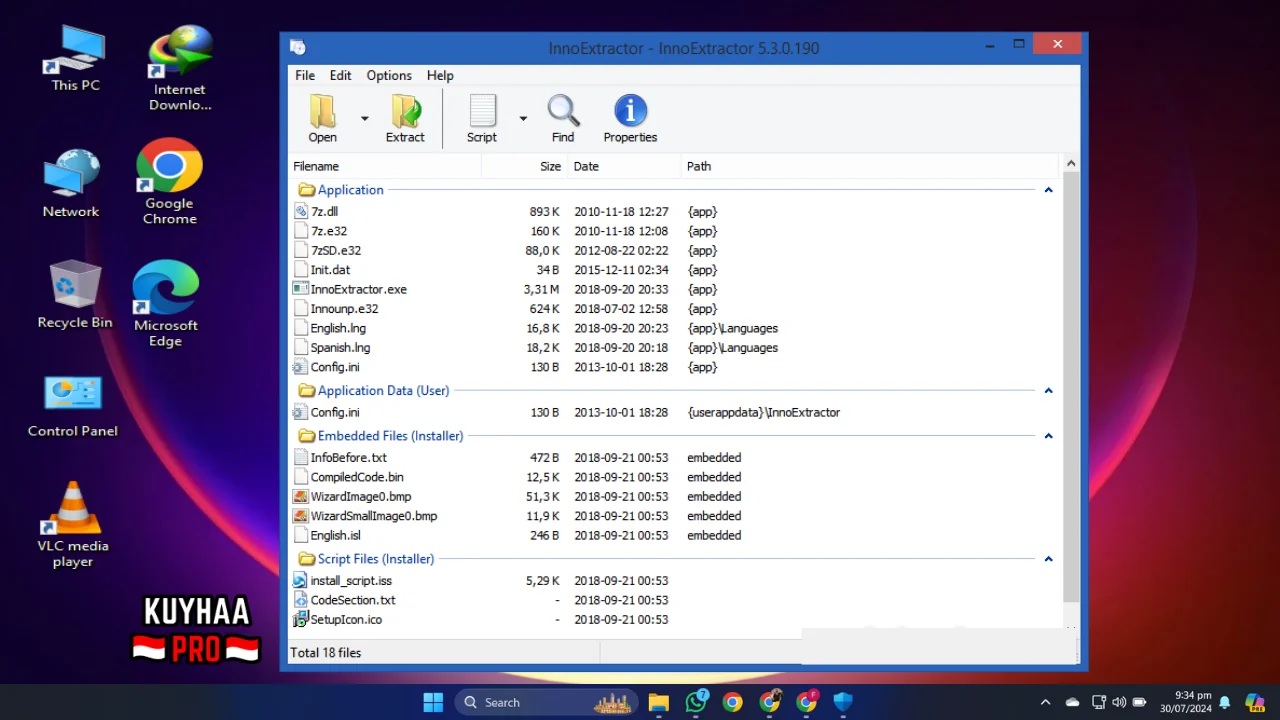Open Internet Download Manager desktop shortcut
Image resolution: width=1280 pixels, height=720 pixels.
[180, 66]
